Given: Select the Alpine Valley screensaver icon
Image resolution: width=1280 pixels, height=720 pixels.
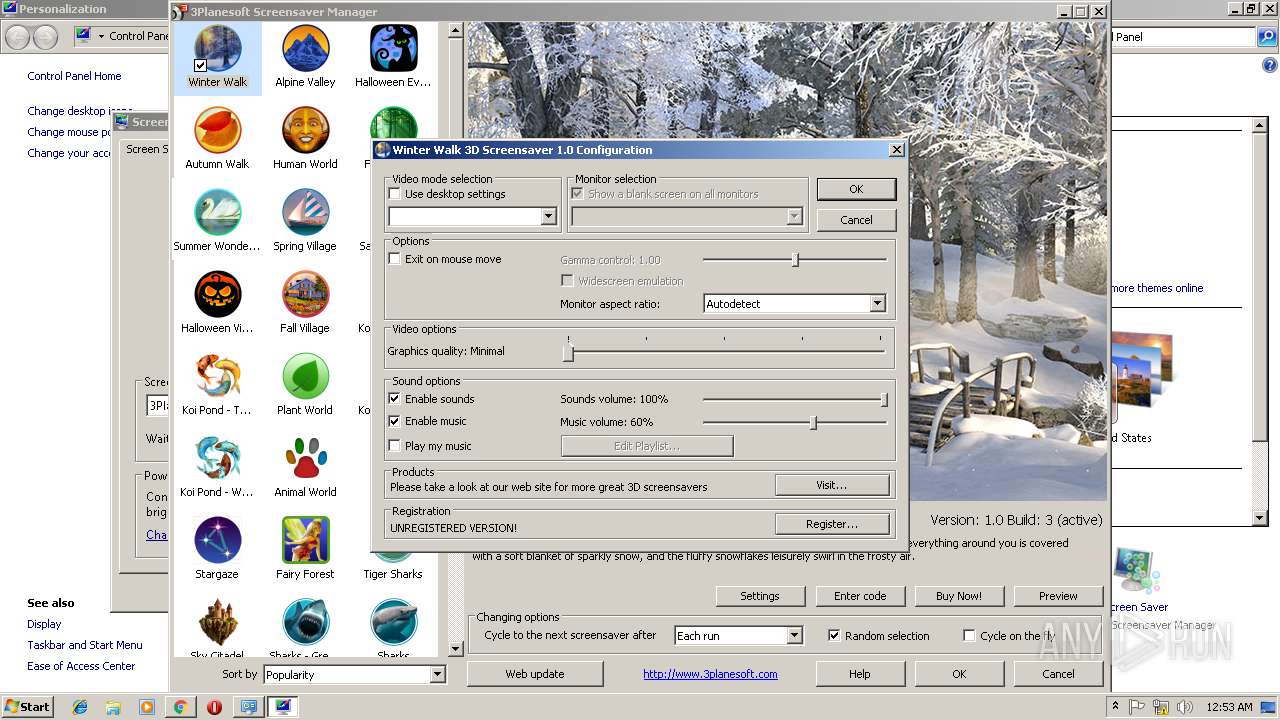Looking at the screenshot, I should point(306,49).
